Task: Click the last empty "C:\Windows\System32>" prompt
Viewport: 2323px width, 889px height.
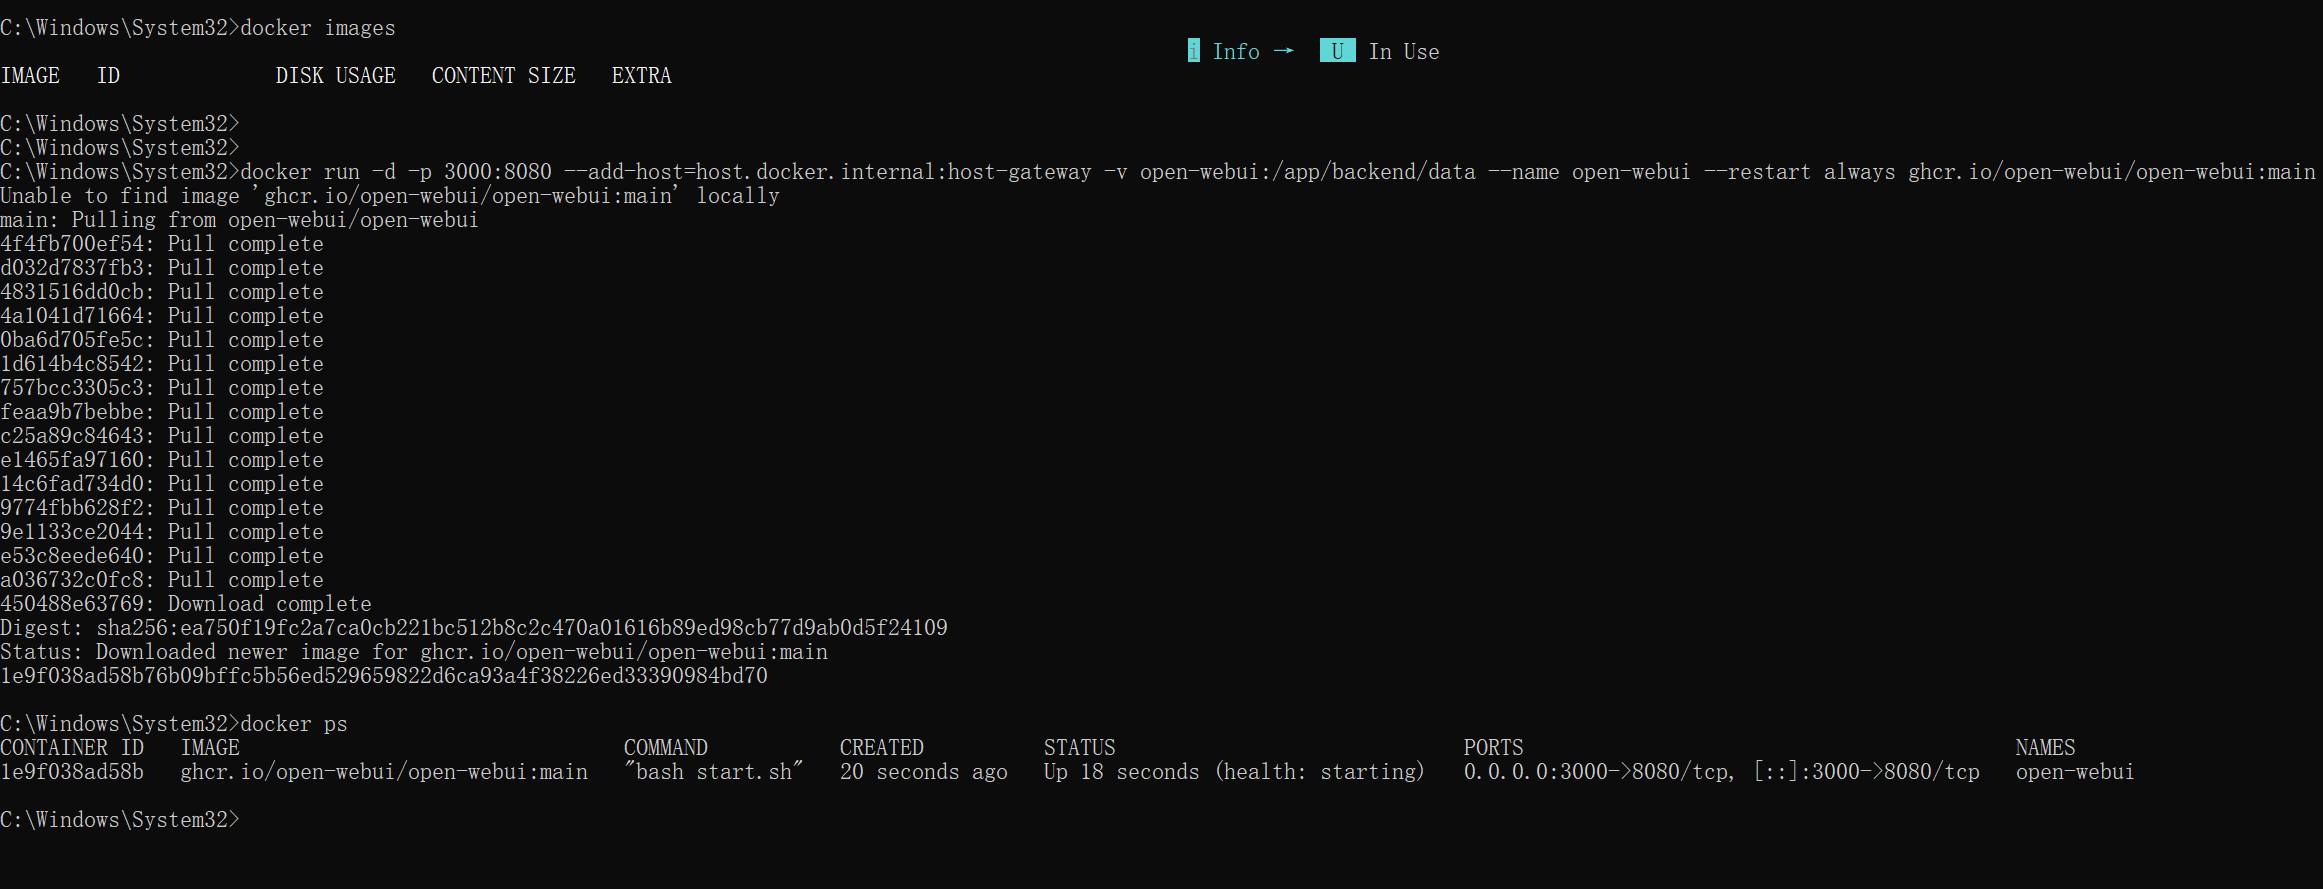Action: pyautogui.click(x=120, y=820)
